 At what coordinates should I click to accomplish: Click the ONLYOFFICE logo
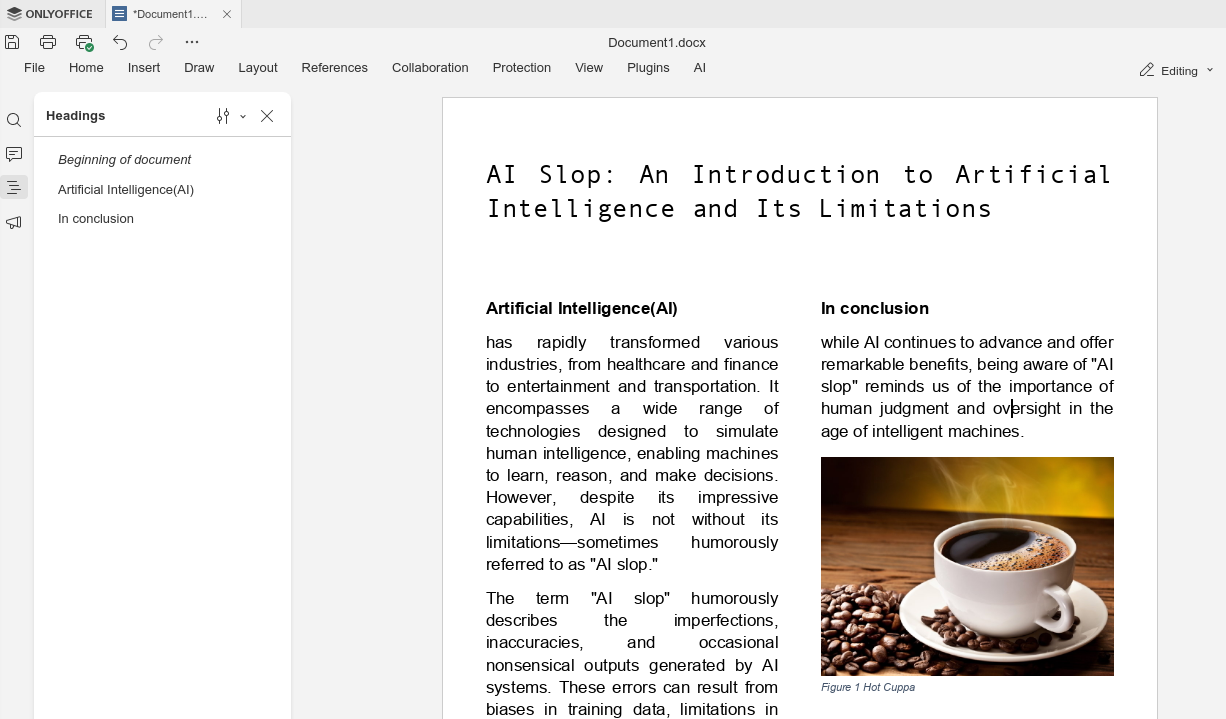(50, 14)
